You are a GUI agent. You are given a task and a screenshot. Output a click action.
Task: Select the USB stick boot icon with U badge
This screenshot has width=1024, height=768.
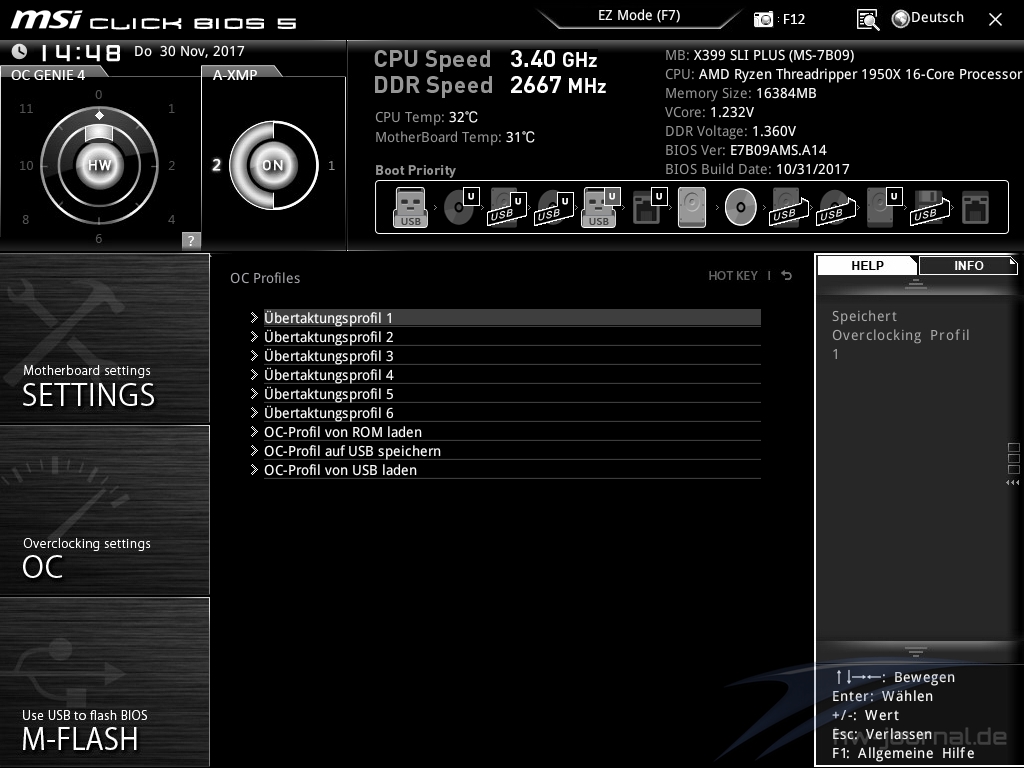coord(601,208)
